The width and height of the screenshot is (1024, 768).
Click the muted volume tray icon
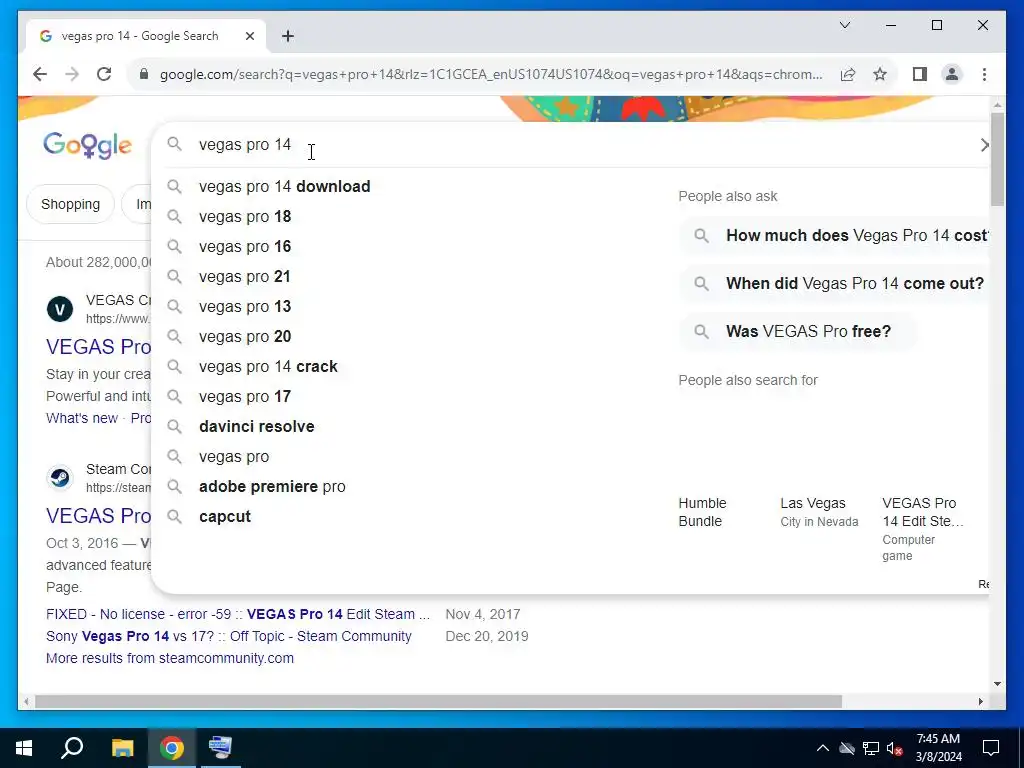click(895, 748)
